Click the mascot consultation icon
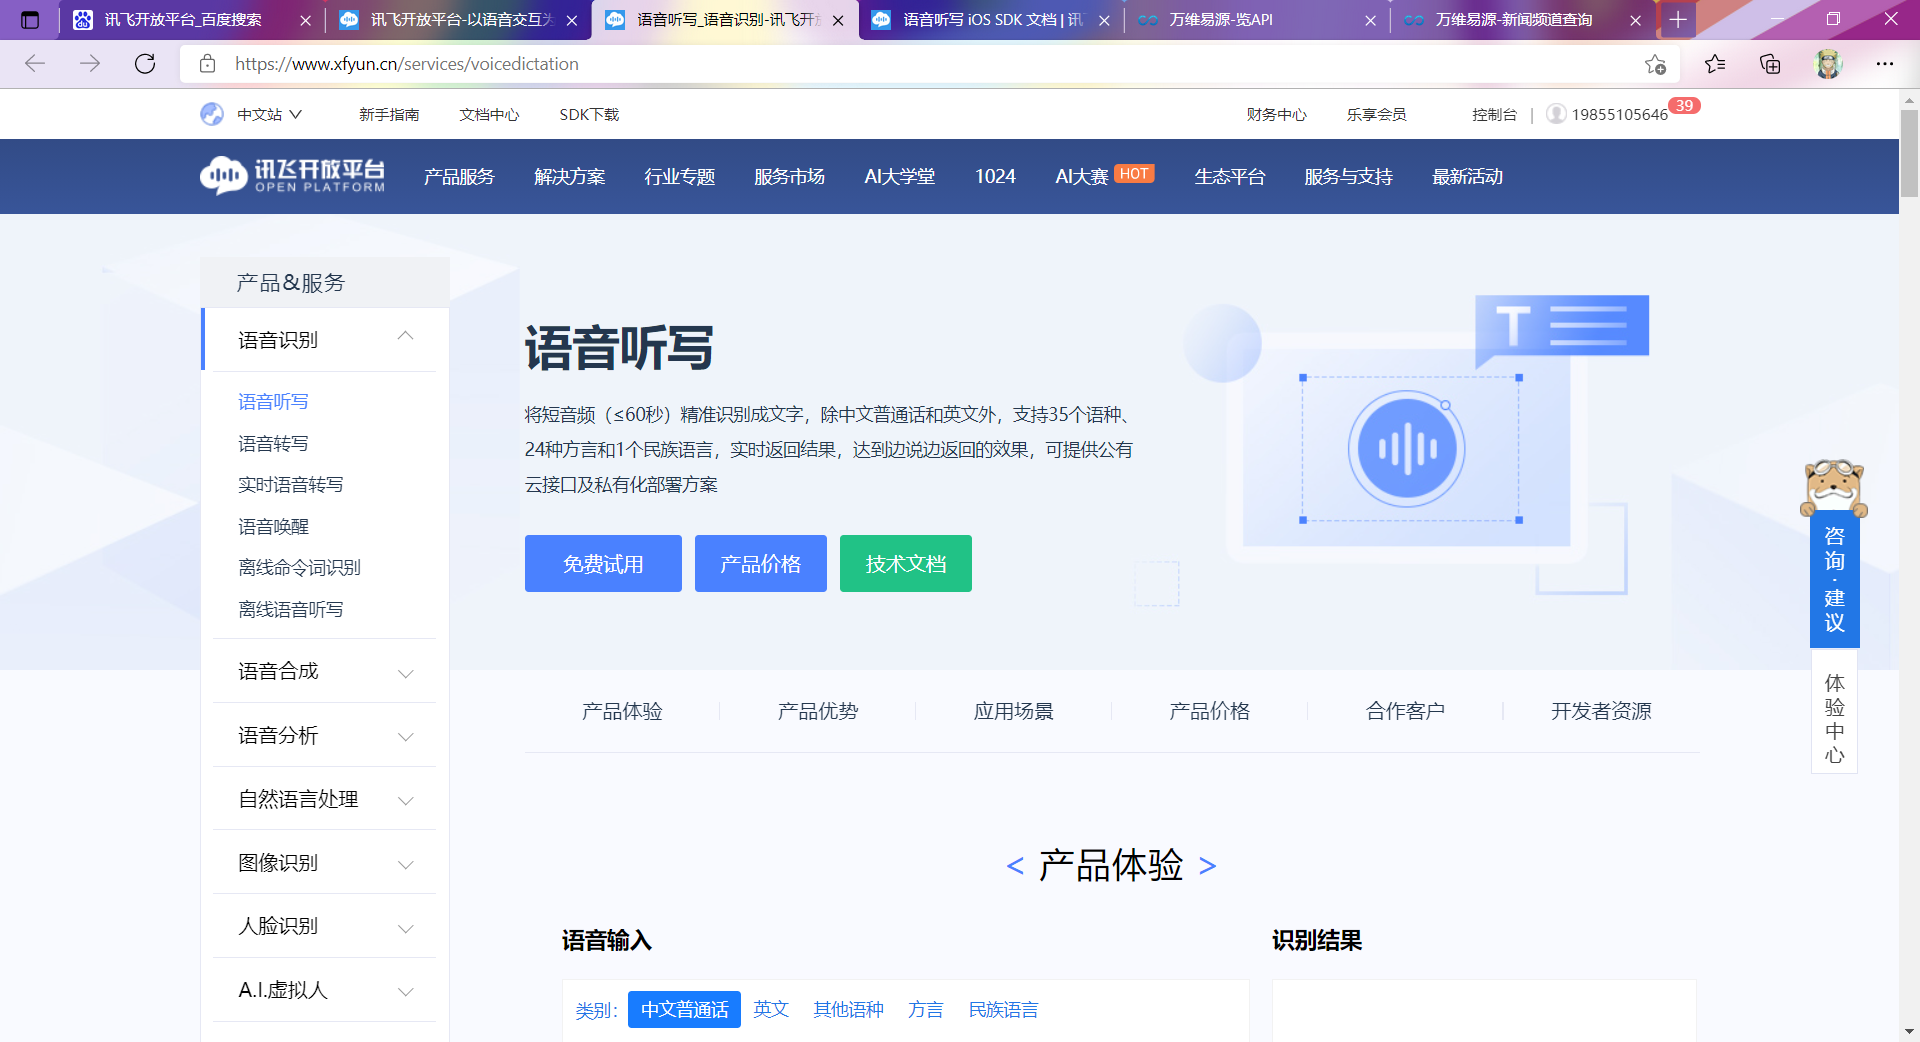 point(1834,488)
